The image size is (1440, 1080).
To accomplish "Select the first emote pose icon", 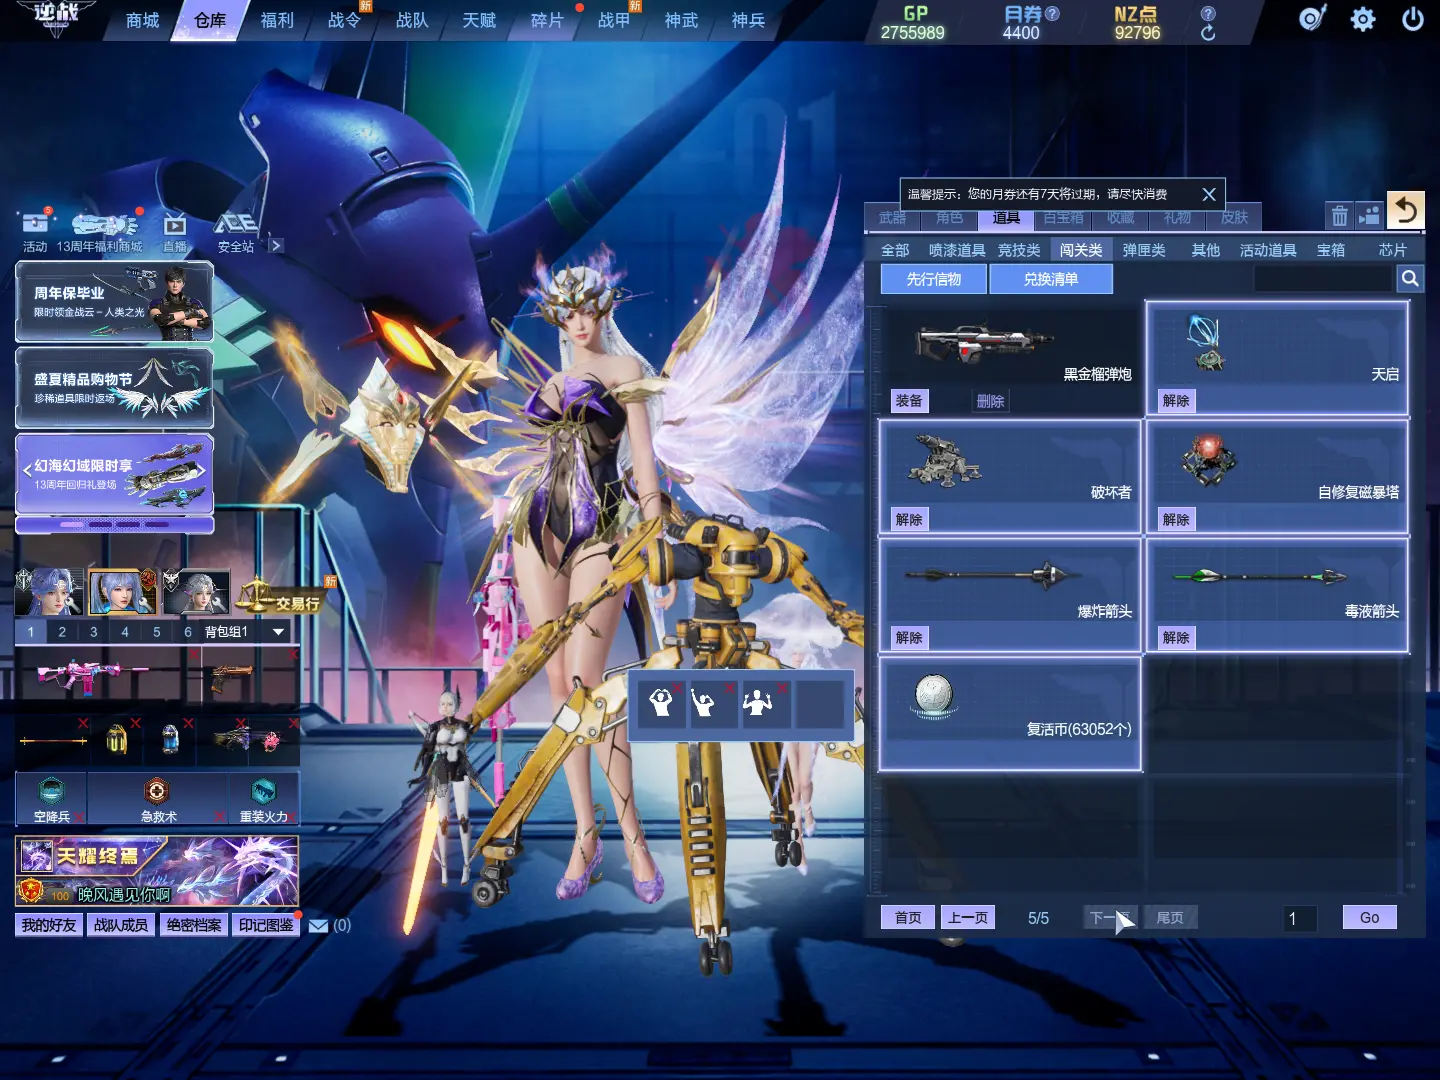I will point(661,704).
